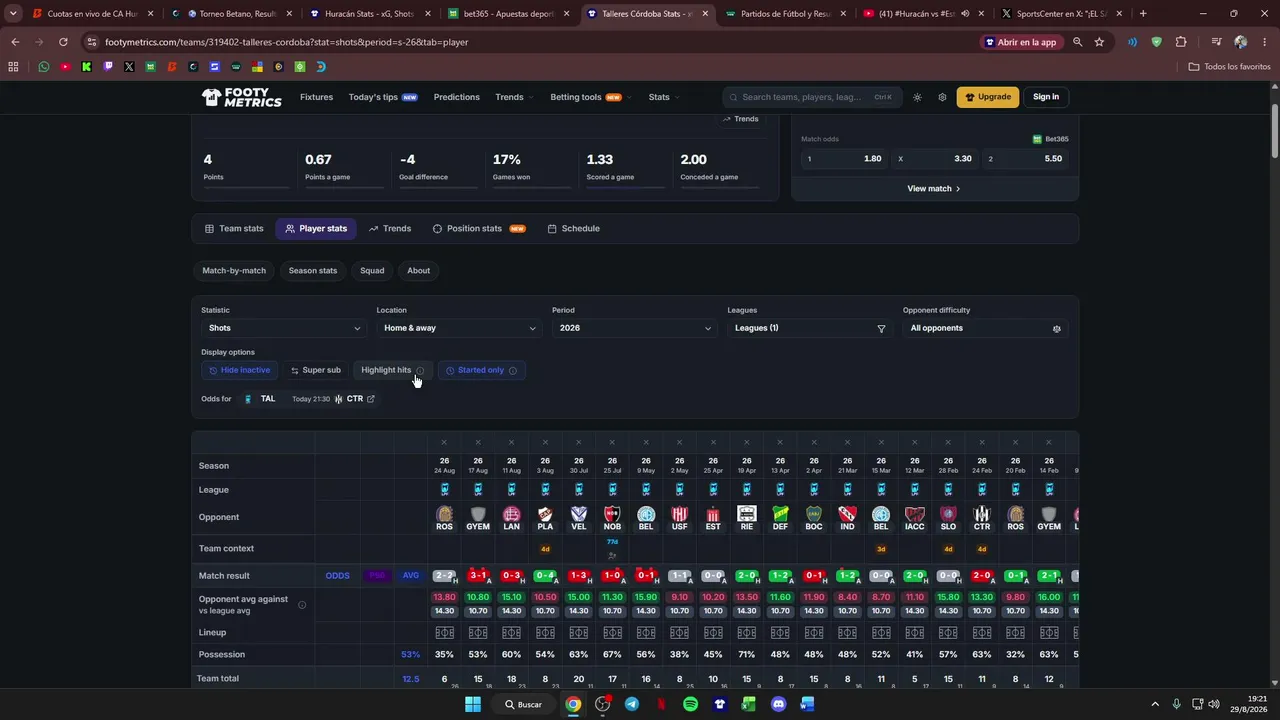The image size is (1280, 720).
Task: Toggle Started only display option
Action: coord(481,370)
